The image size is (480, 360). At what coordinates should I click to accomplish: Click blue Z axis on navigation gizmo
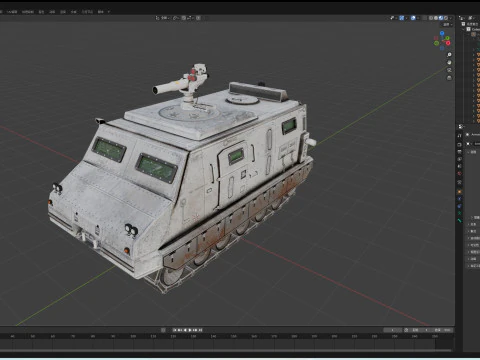click(x=442, y=33)
